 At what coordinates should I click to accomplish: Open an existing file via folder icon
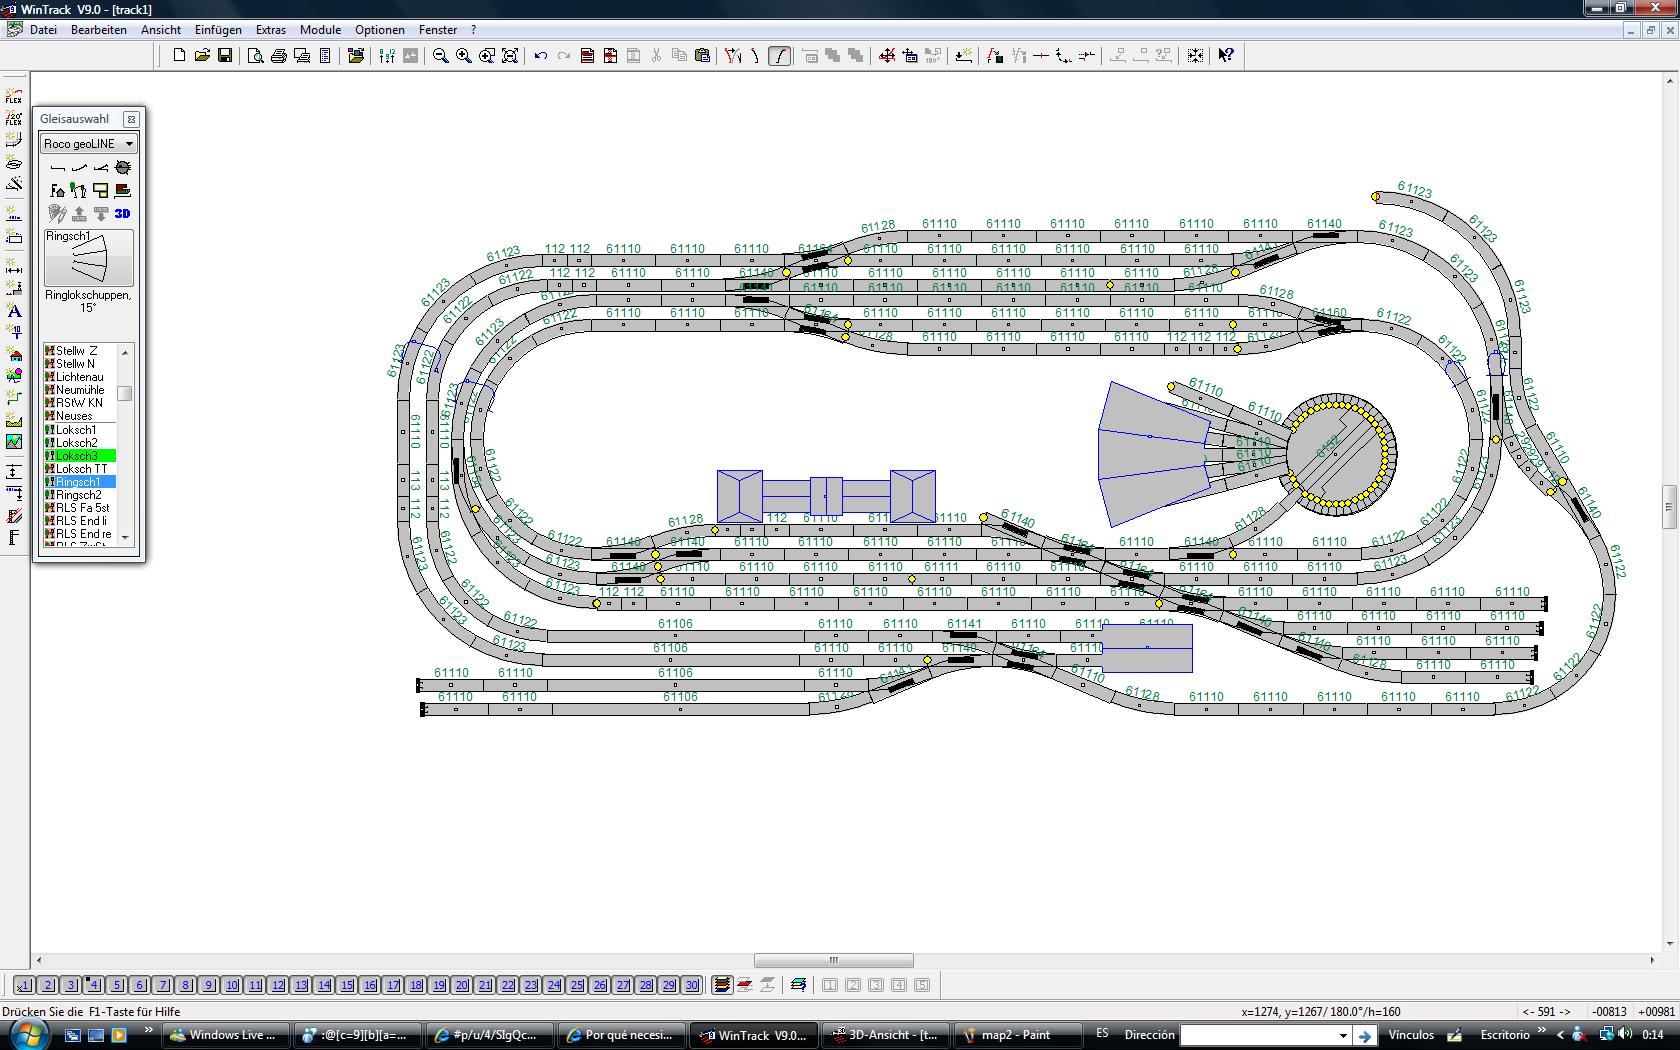click(x=202, y=55)
